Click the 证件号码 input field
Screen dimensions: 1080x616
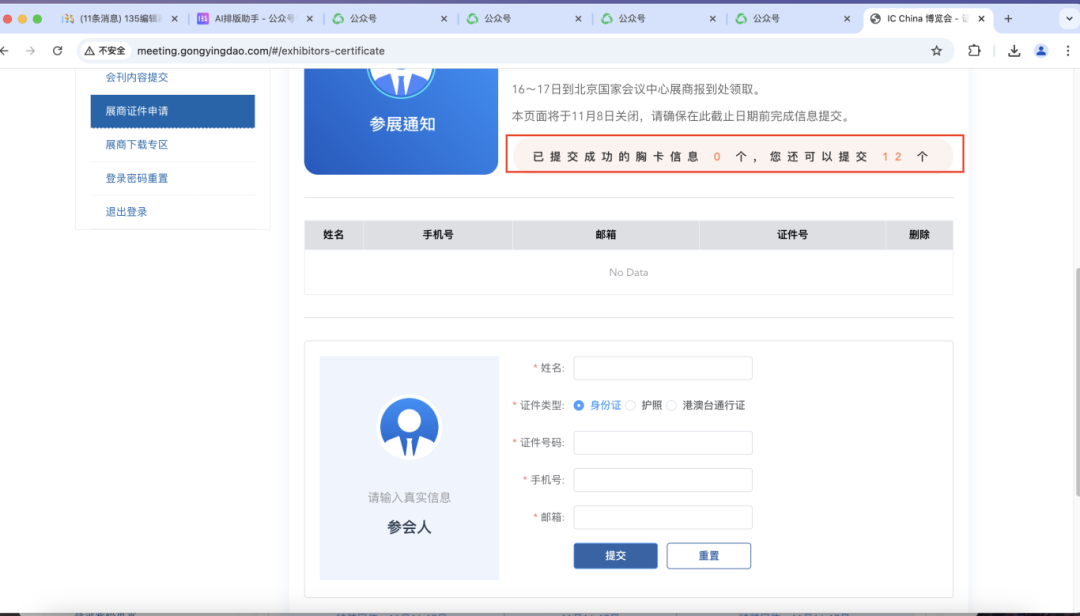(663, 442)
